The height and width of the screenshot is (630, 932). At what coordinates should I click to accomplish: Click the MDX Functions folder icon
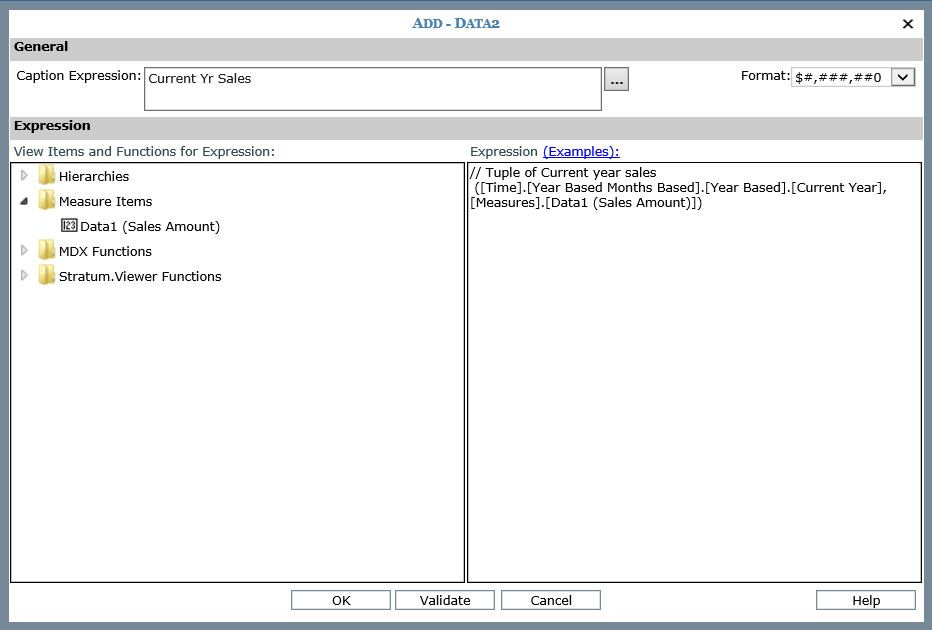pyautogui.click(x=47, y=251)
